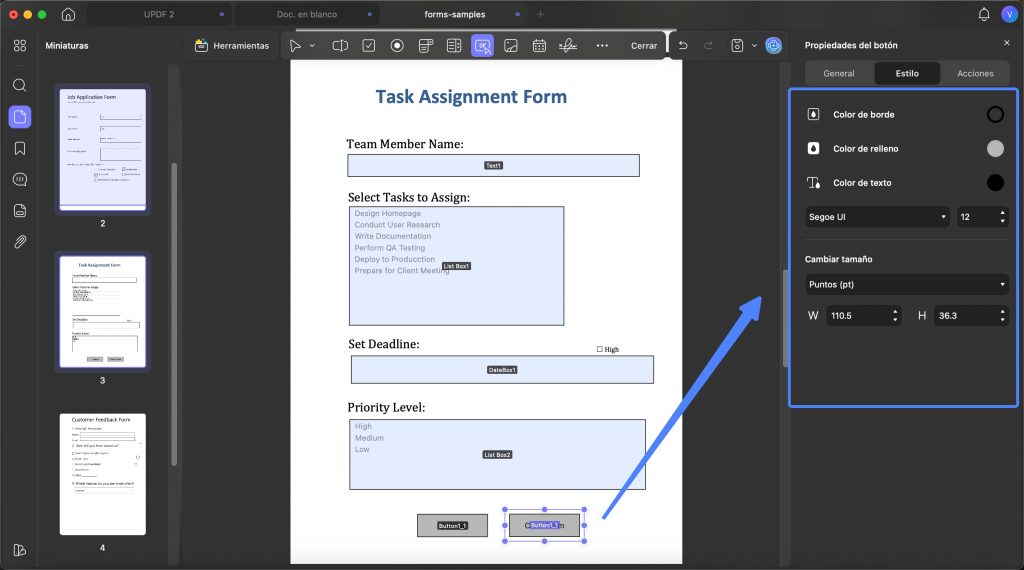Toggle the High checkbox near deadline
The image size is (1024, 570).
tap(600, 349)
